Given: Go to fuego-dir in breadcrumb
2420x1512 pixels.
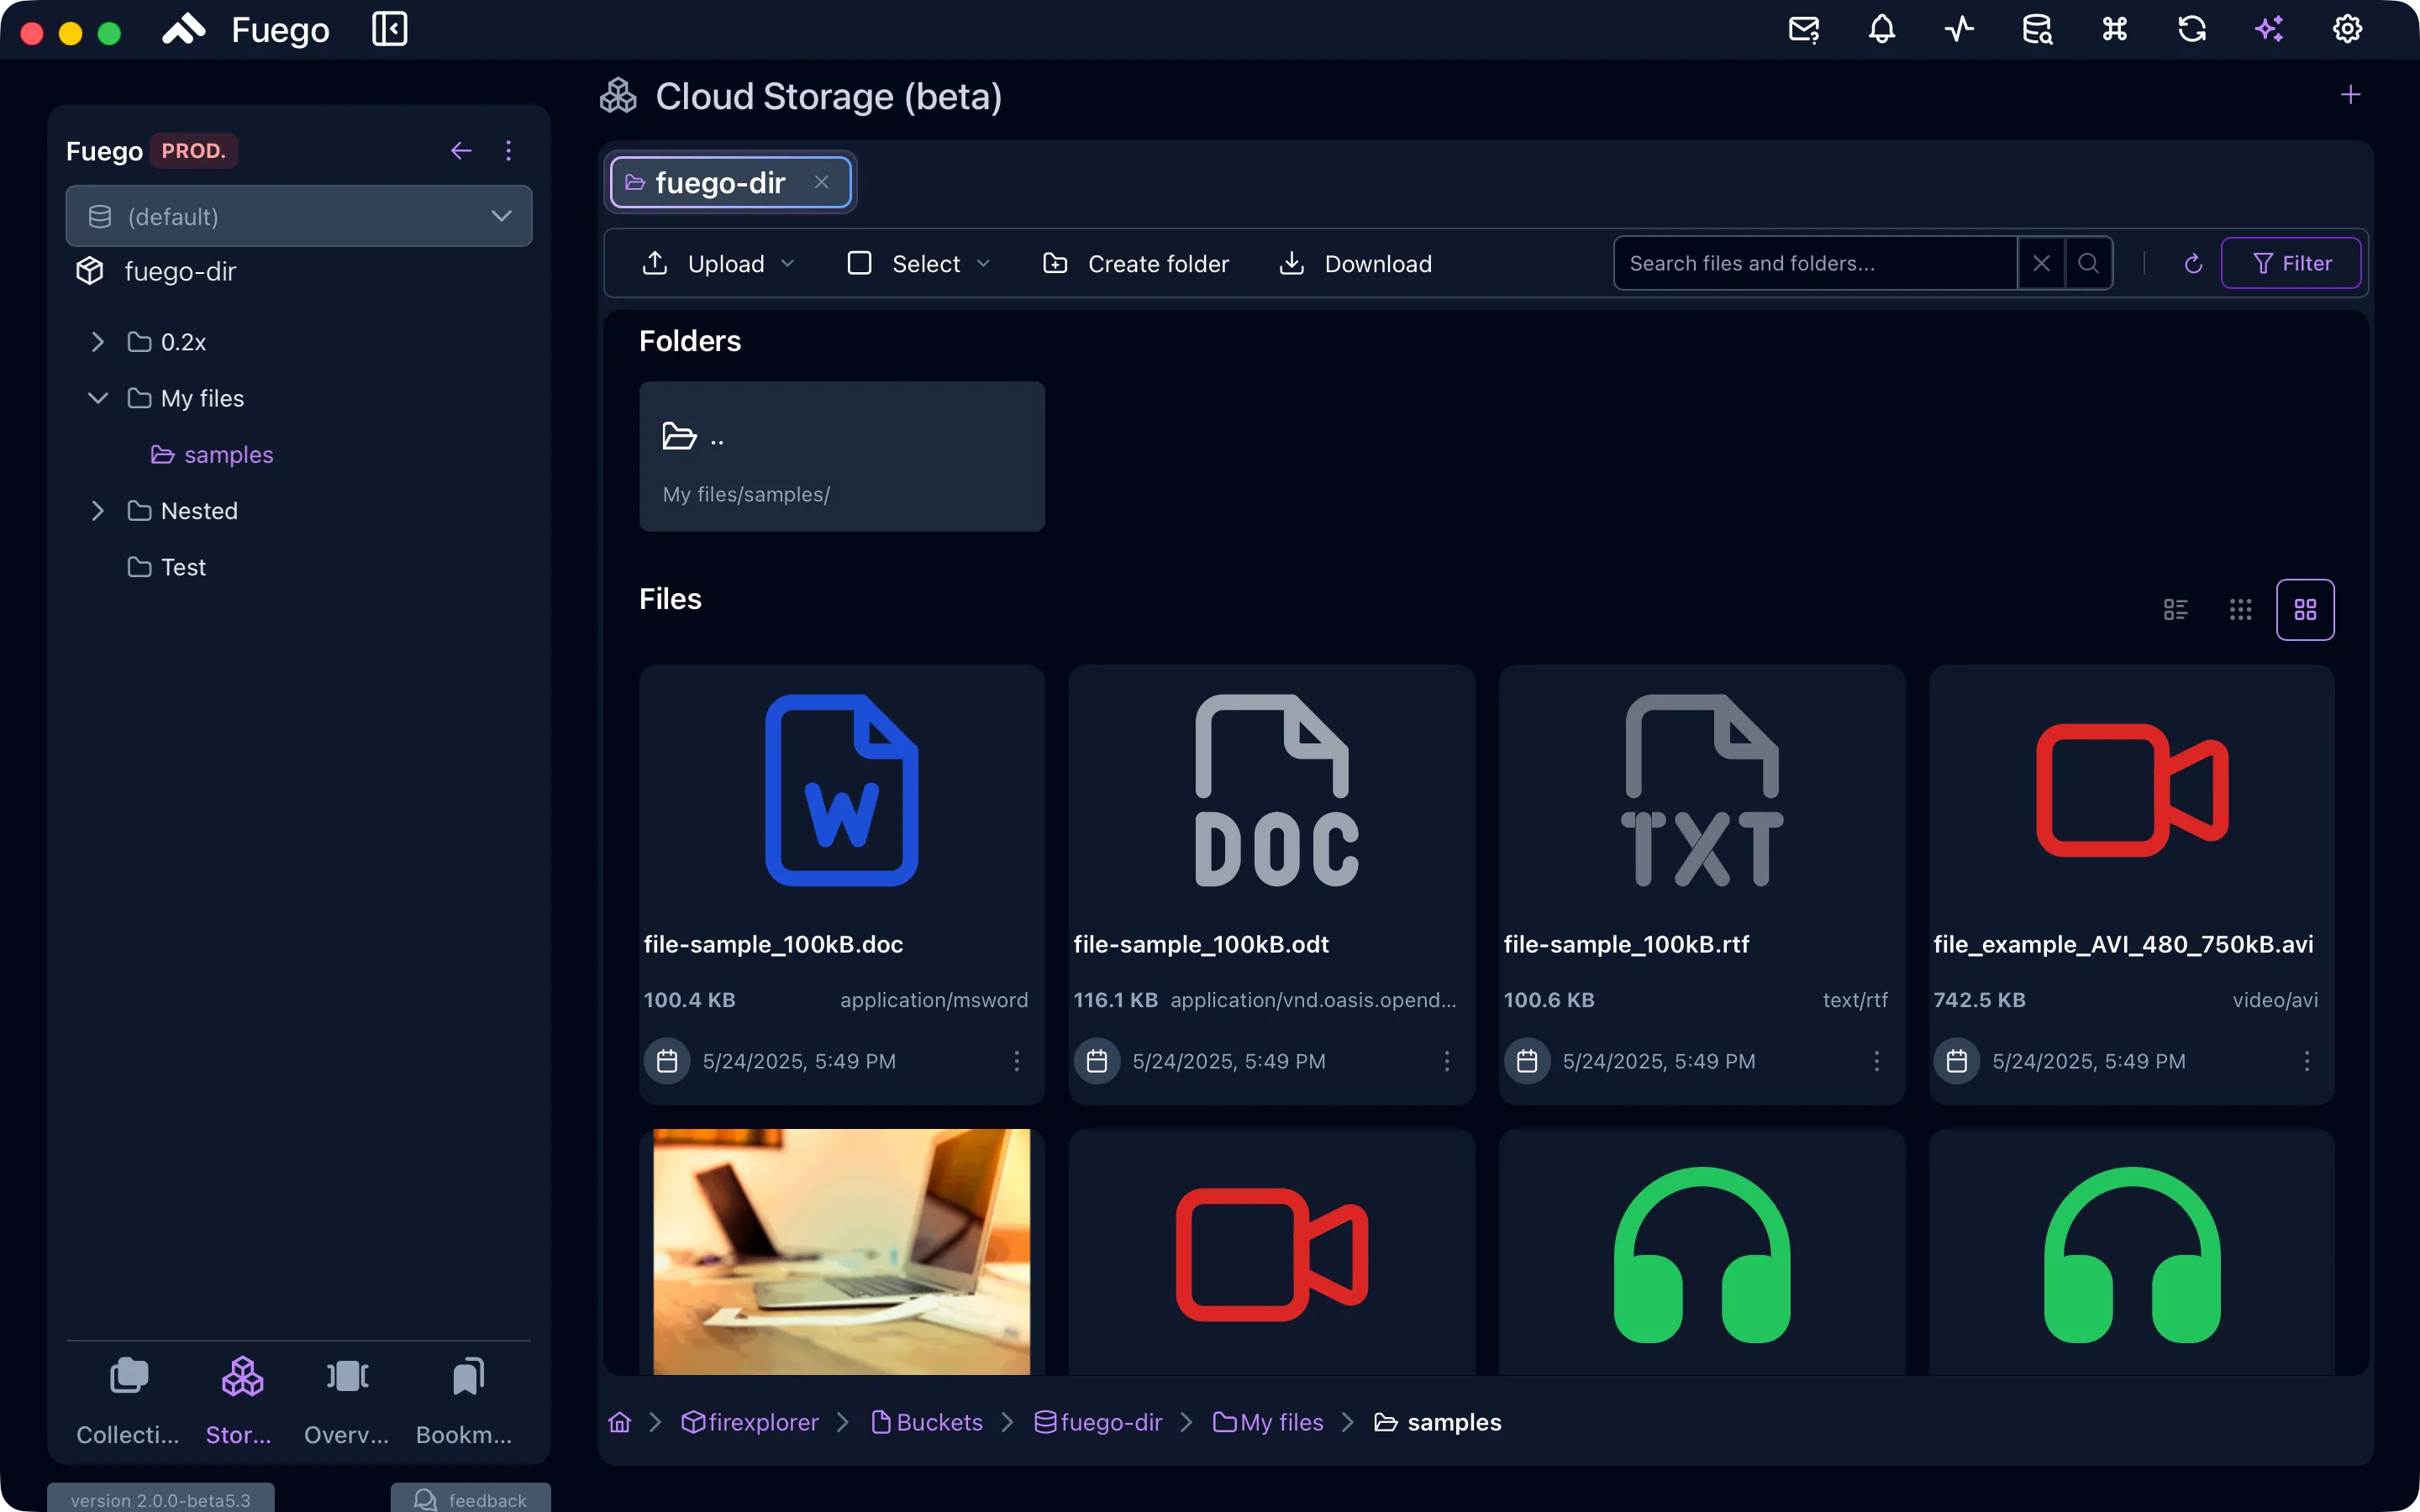Looking at the screenshot, I should 1098,1422.
